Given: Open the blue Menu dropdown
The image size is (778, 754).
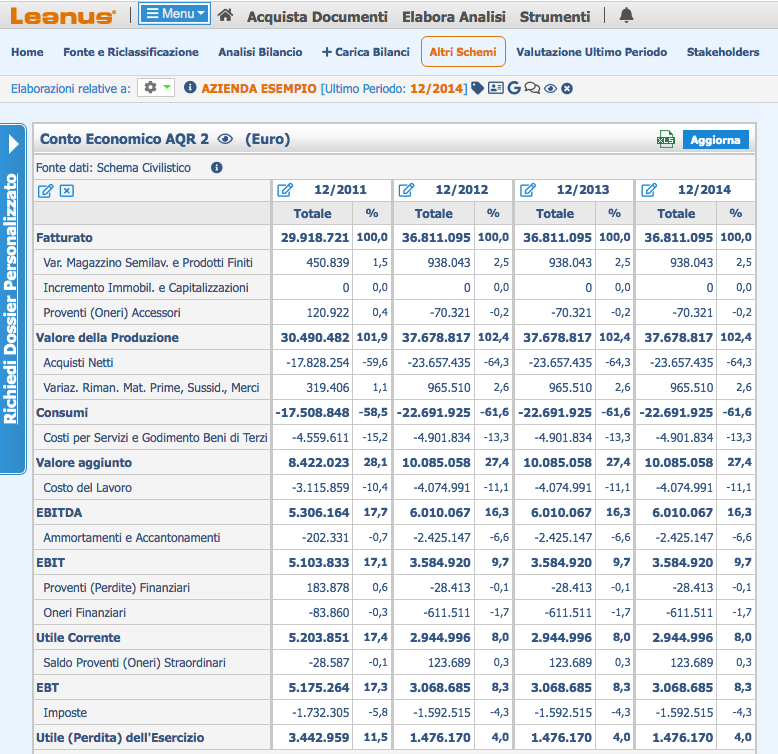Looking at the screenshot, I should 175,14.
